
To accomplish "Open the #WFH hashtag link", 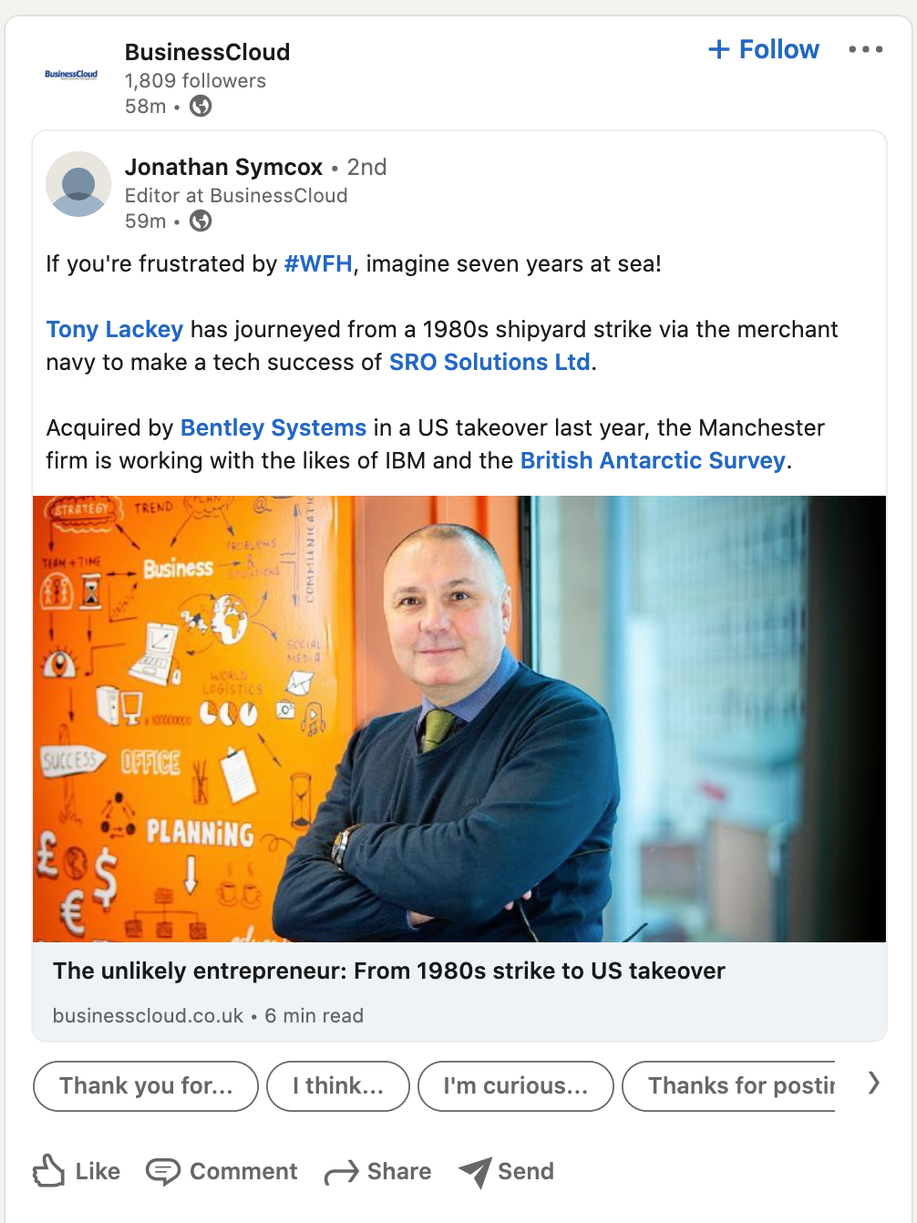I will pyautogui.click(x=318, y=265).
